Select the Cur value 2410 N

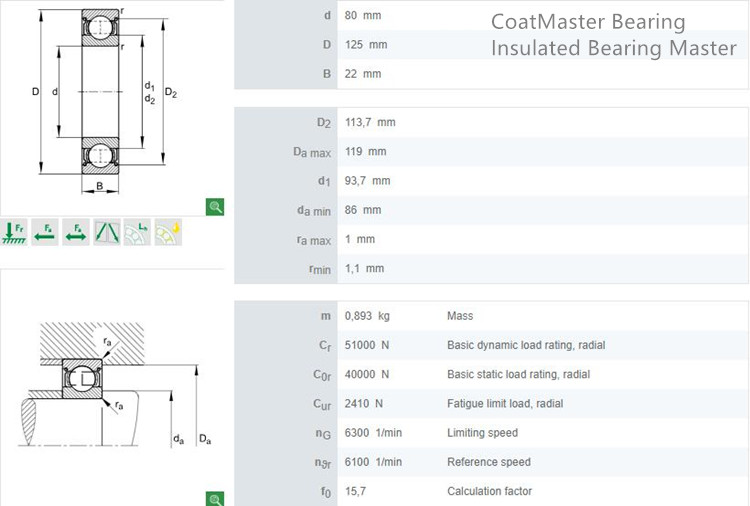click(x=364, y=403)
